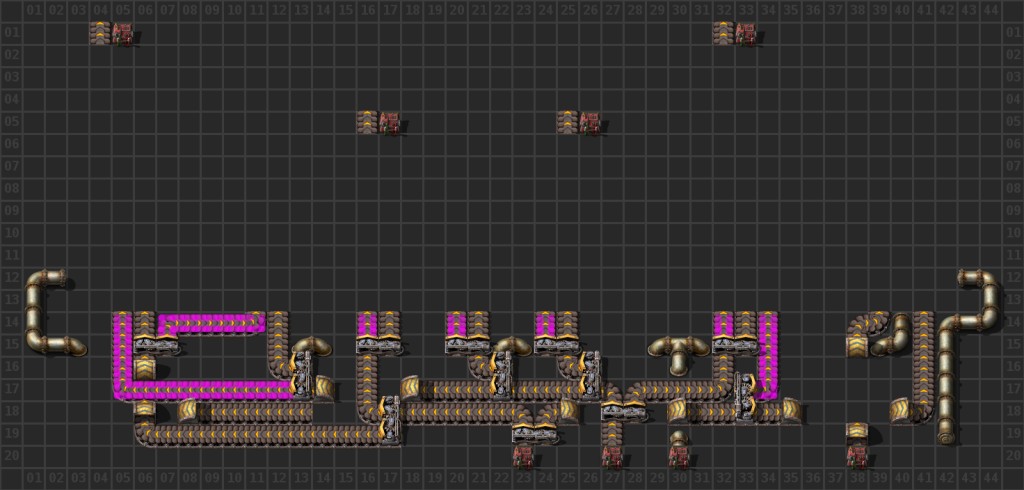Click the belt piece at column 16 row 05

coord(367,122)
